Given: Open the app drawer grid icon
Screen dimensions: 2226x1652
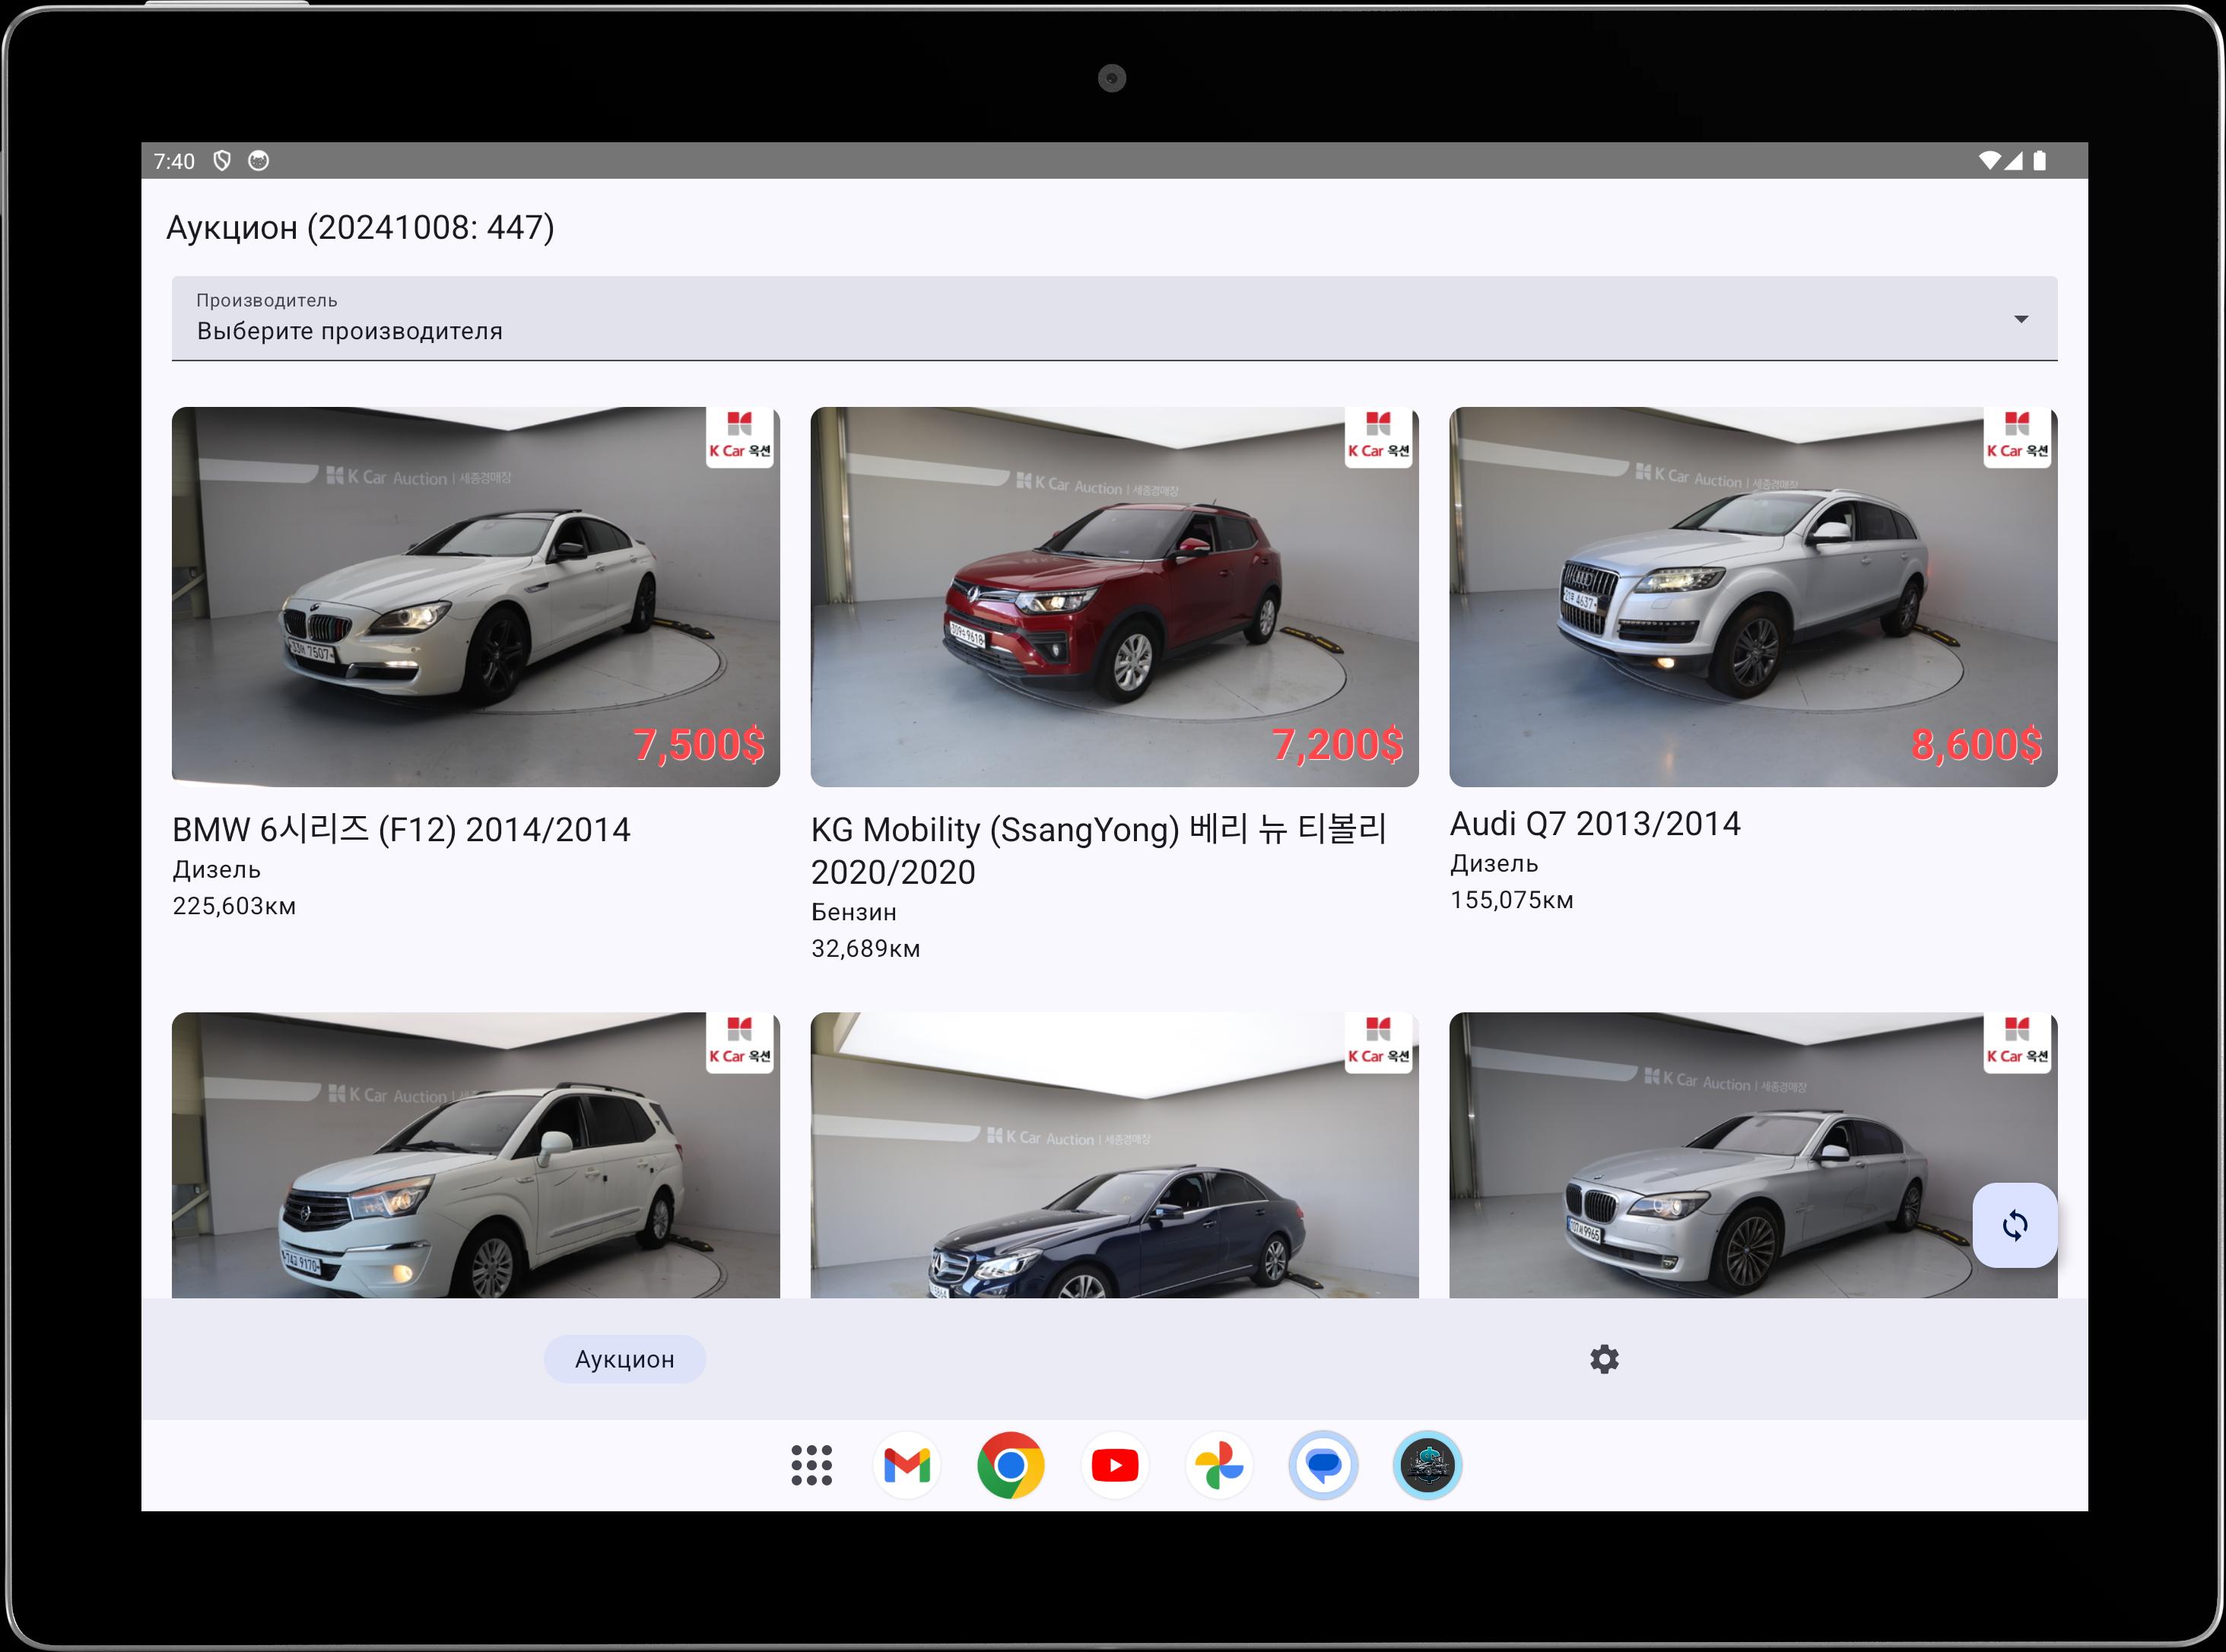Looking at the screenshot, I should pos(811,1465).
